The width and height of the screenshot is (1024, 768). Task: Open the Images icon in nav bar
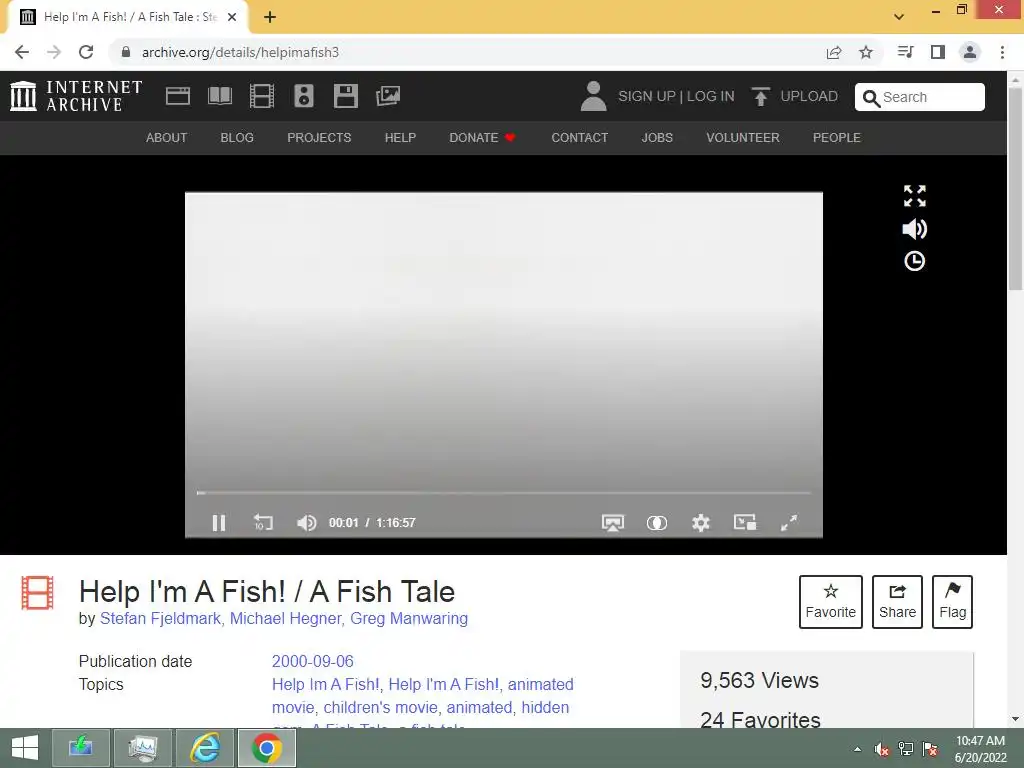pos(388,96)
